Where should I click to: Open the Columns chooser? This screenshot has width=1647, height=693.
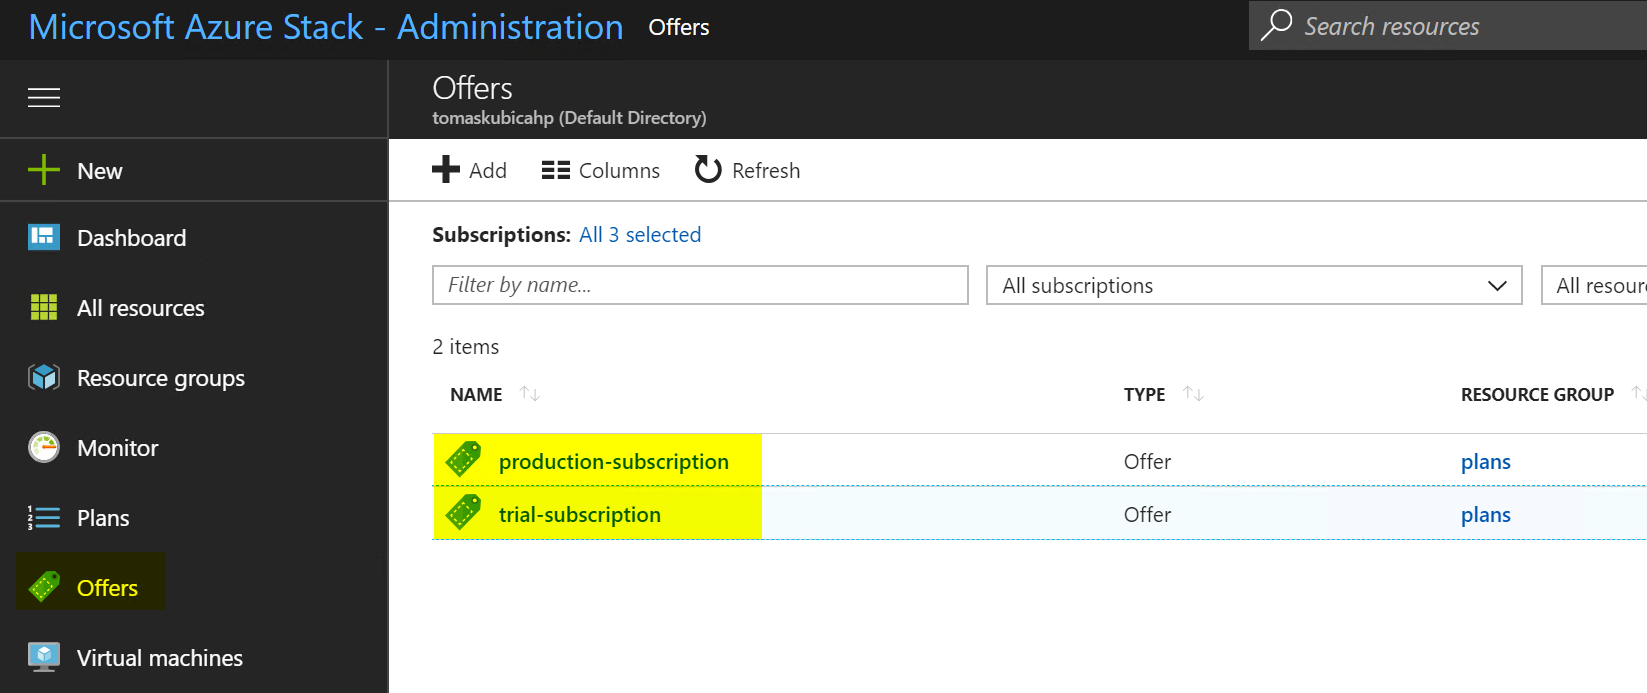tap(600, 170)
